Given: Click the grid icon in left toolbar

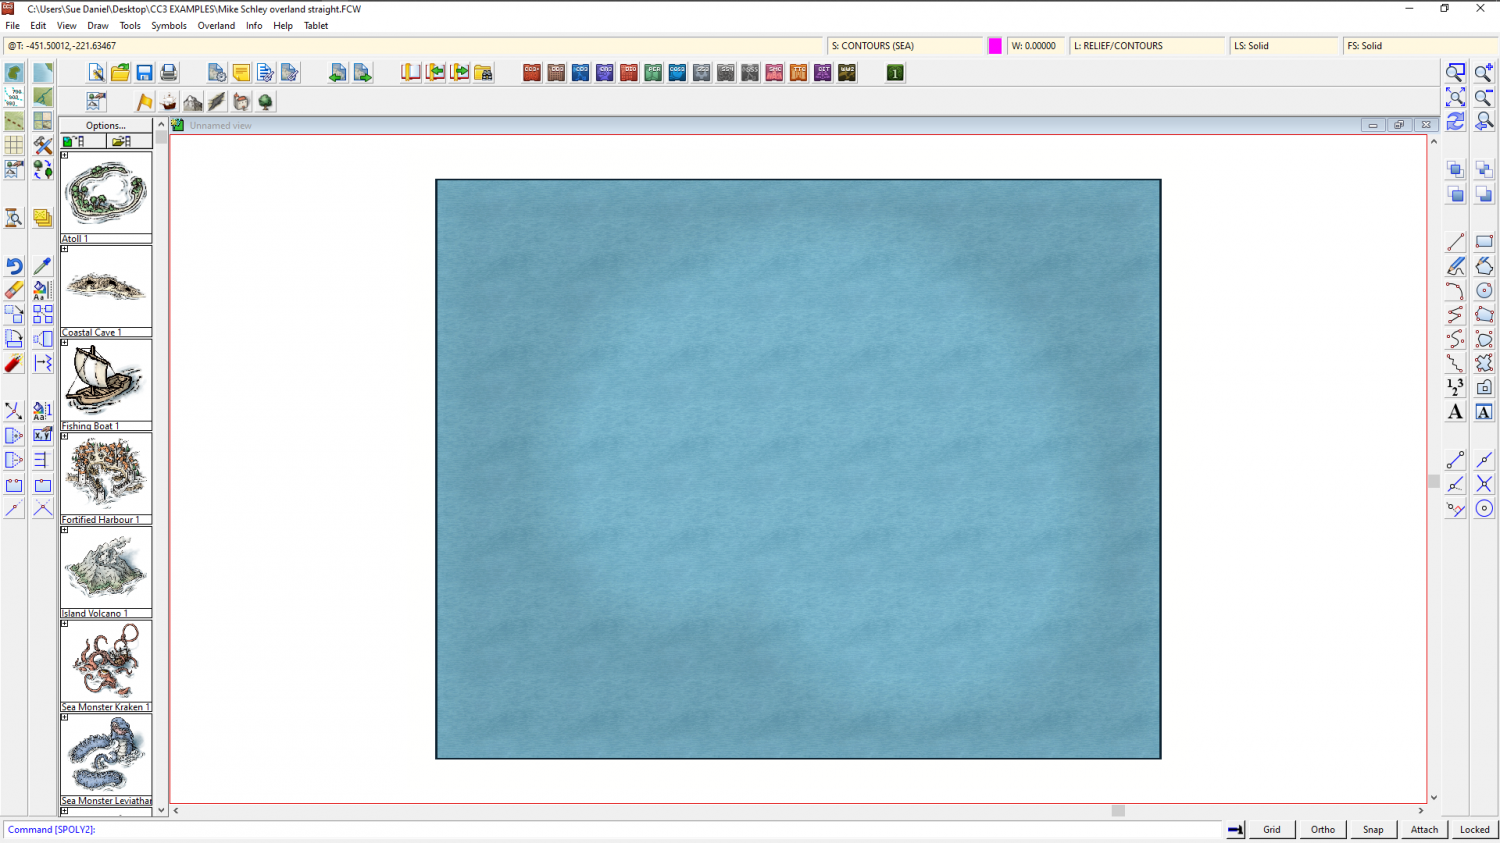Looking at the screenshot, I should pyautogui.click(x=14, y=145).
